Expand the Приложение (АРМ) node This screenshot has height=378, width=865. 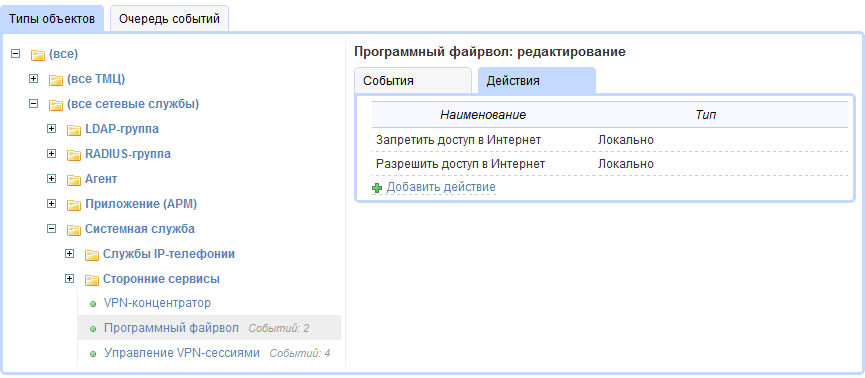[x=52, y=204]
